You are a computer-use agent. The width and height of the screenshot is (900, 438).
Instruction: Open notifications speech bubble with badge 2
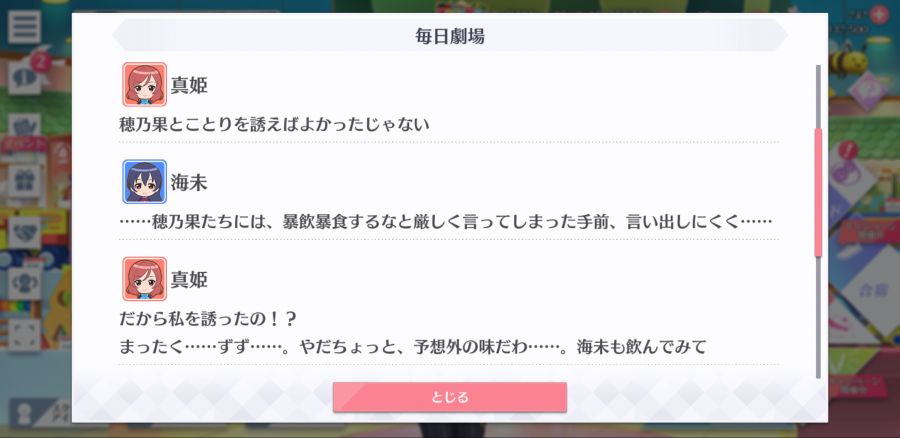[x=24, y=77]
